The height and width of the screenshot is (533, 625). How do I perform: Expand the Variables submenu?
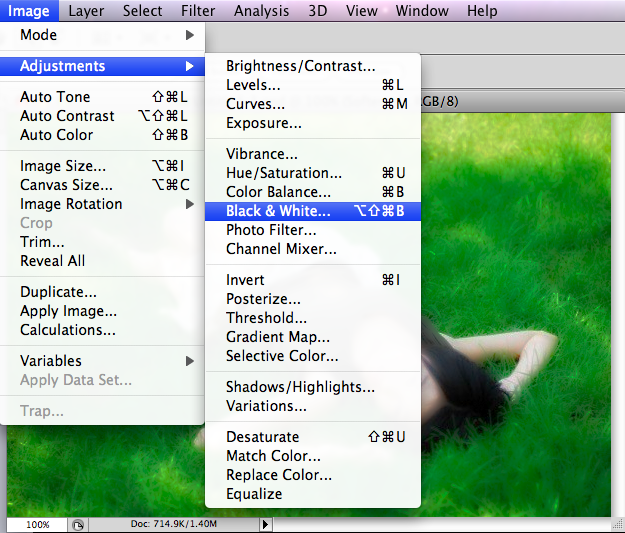coord(102,361)
